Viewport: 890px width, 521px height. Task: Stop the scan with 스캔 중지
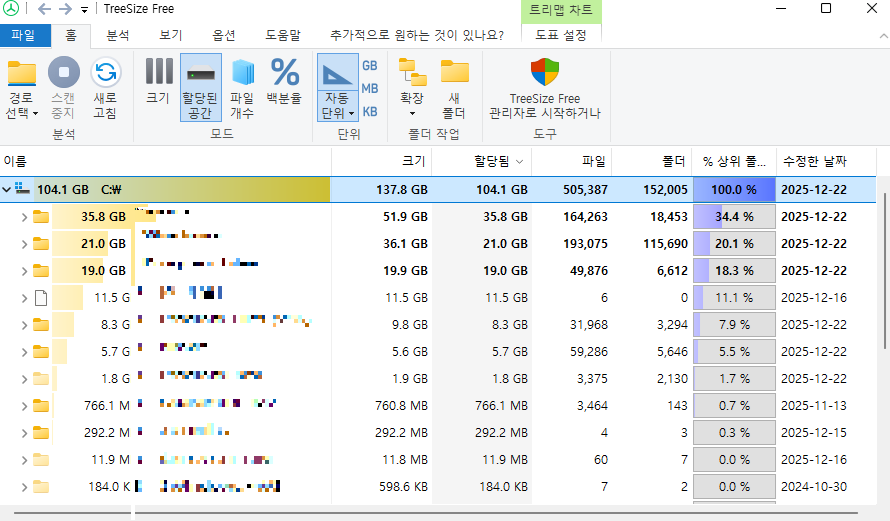coord(64,88)
